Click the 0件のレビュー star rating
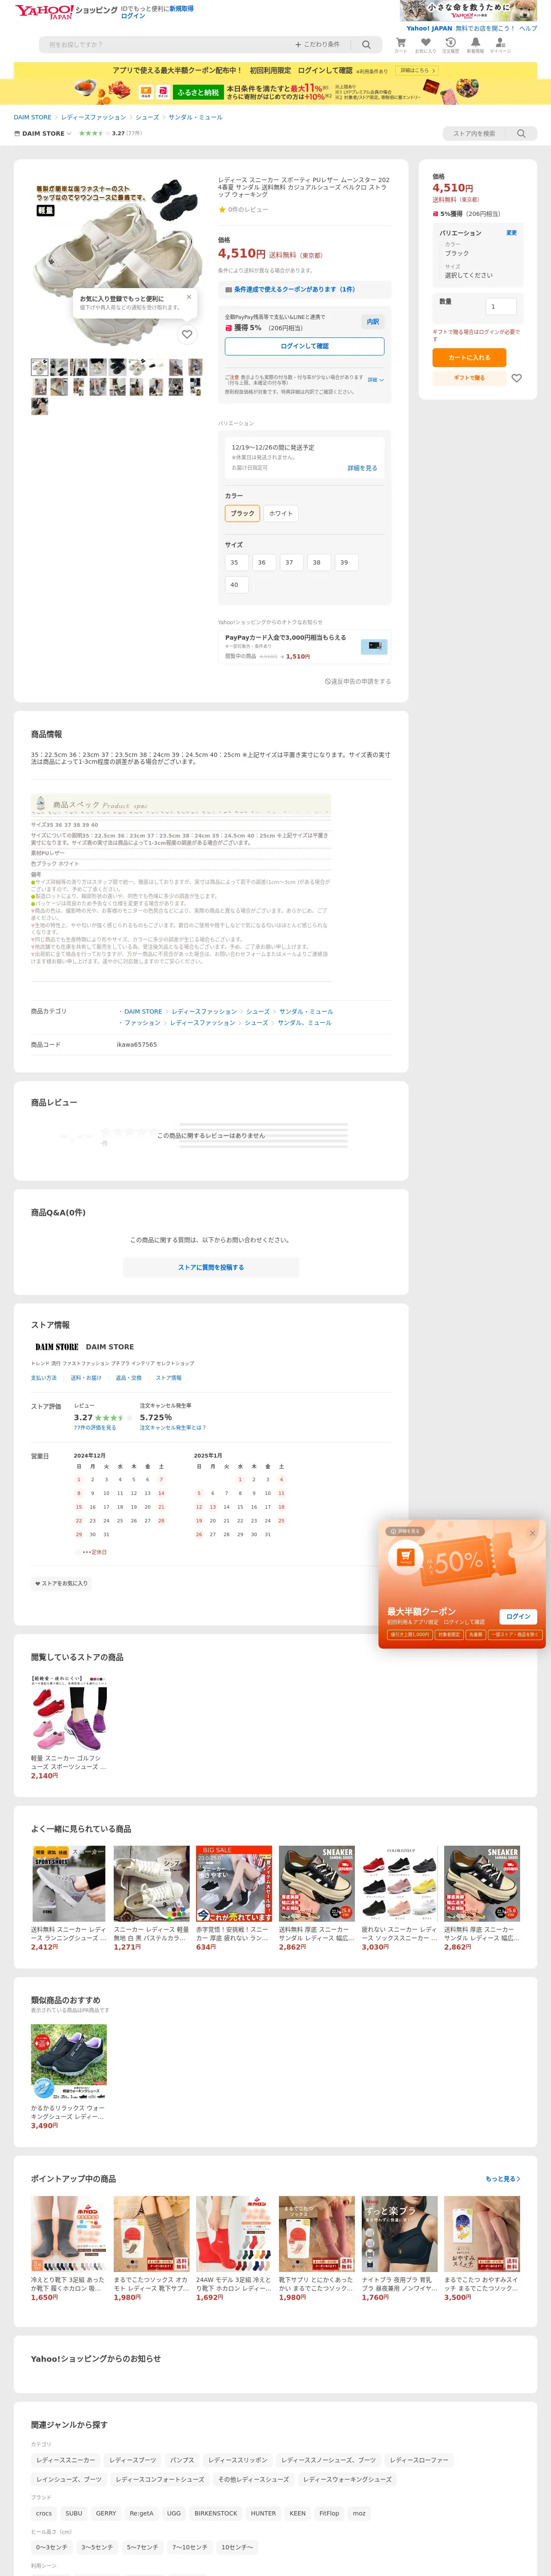 pyautogui.click(x=243, y=210)
